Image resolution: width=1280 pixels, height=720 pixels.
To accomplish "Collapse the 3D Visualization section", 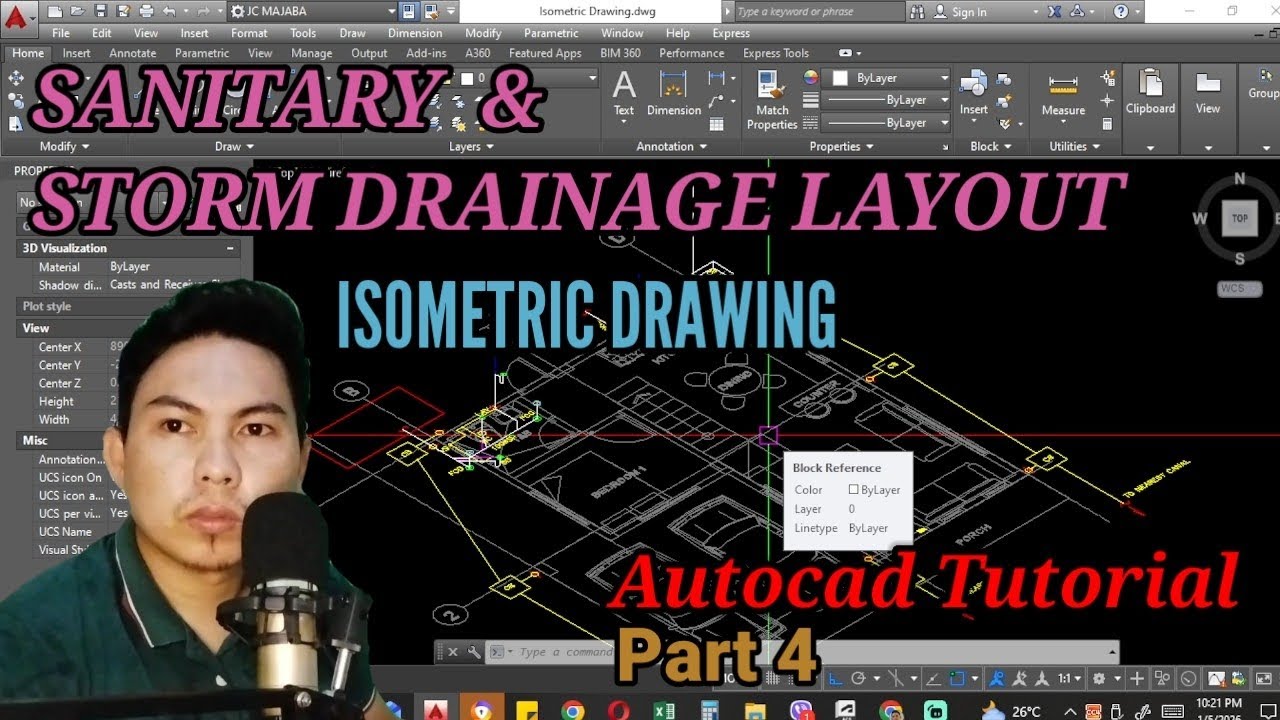I will click(231, 248).
